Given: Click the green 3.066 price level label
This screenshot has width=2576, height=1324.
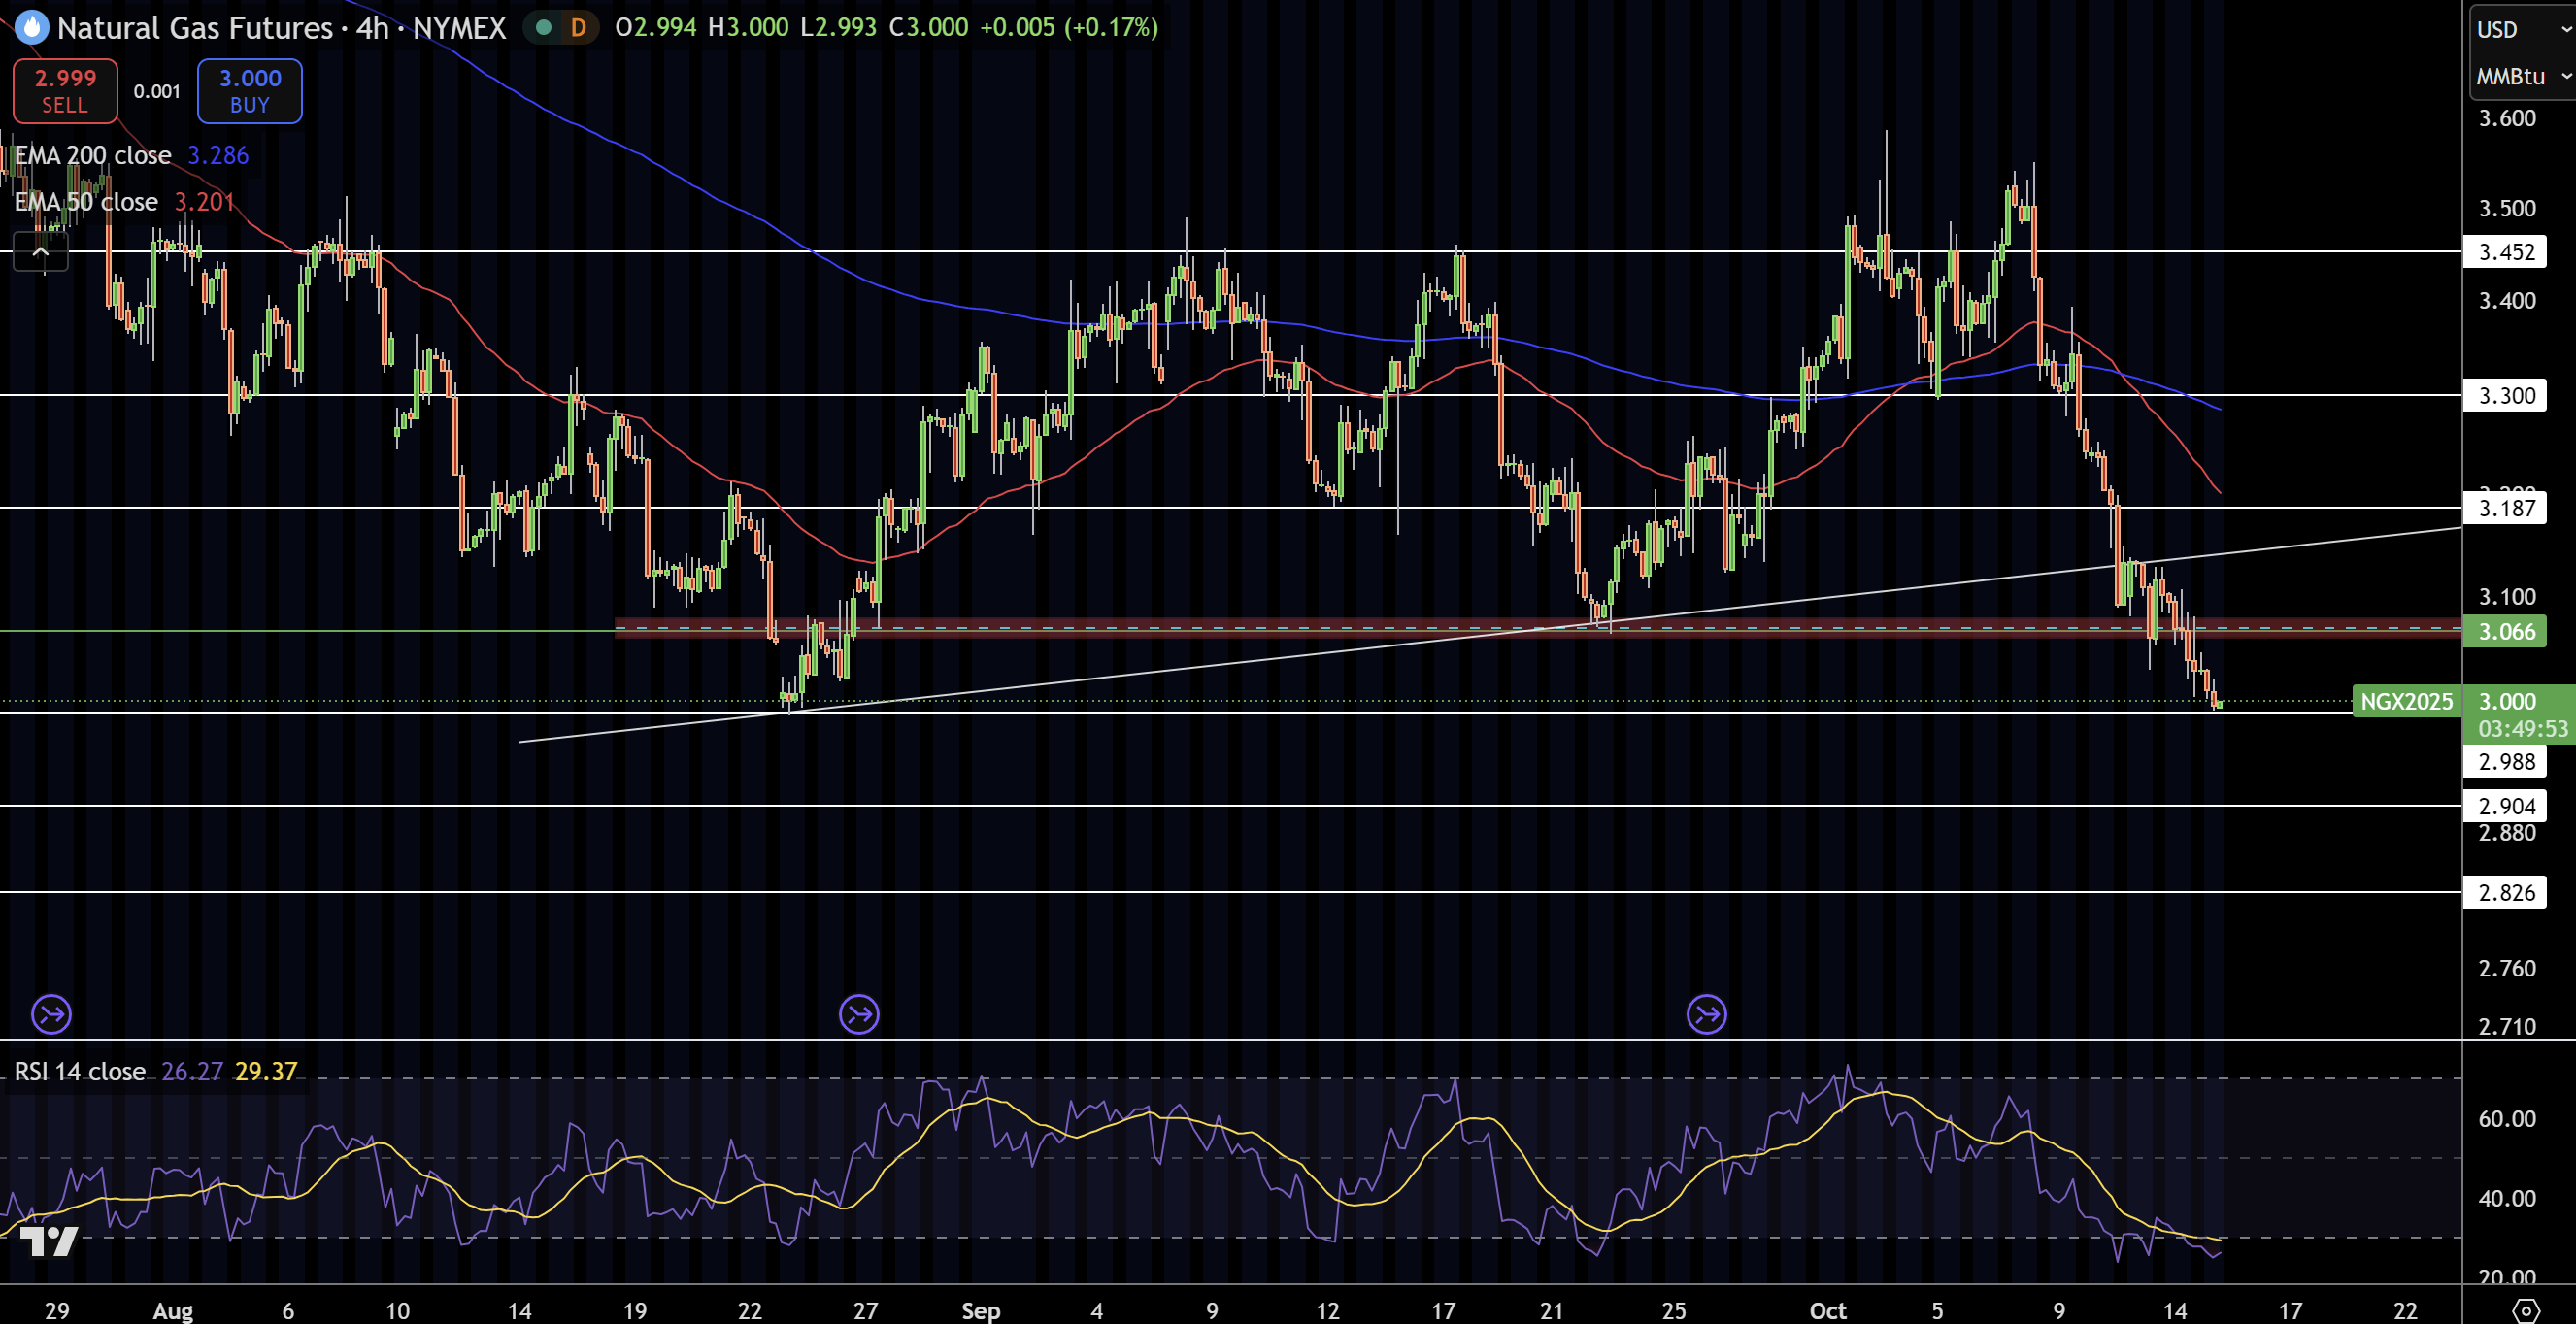Looking at the screenshot, I should (x=2506, y=631).
